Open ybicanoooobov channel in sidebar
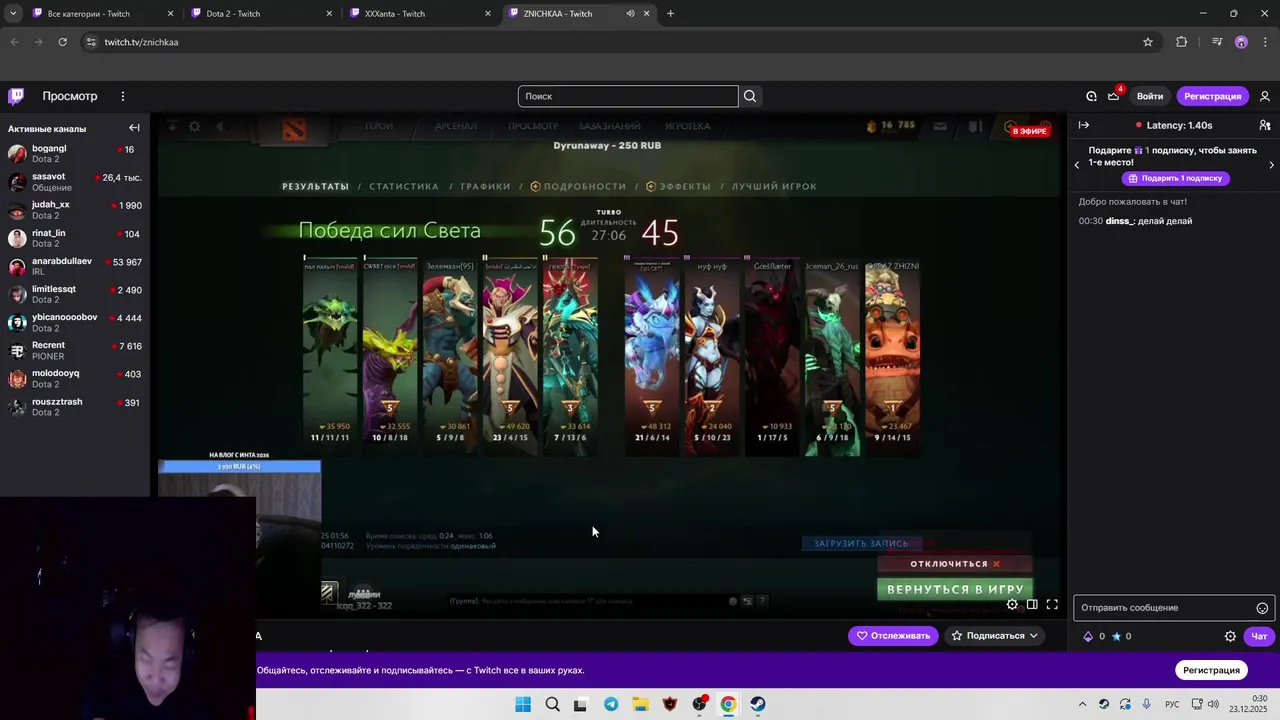Image resolution: width=1280 pixels, height=720 pixels. pyautogui.click(x=75, y=322)
